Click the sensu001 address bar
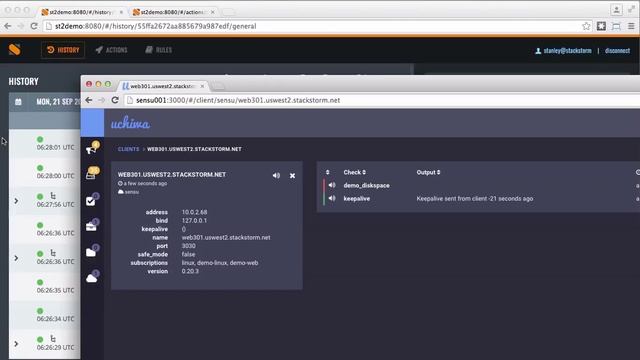Viewport: 640px width, 360px height. point(382,100)
